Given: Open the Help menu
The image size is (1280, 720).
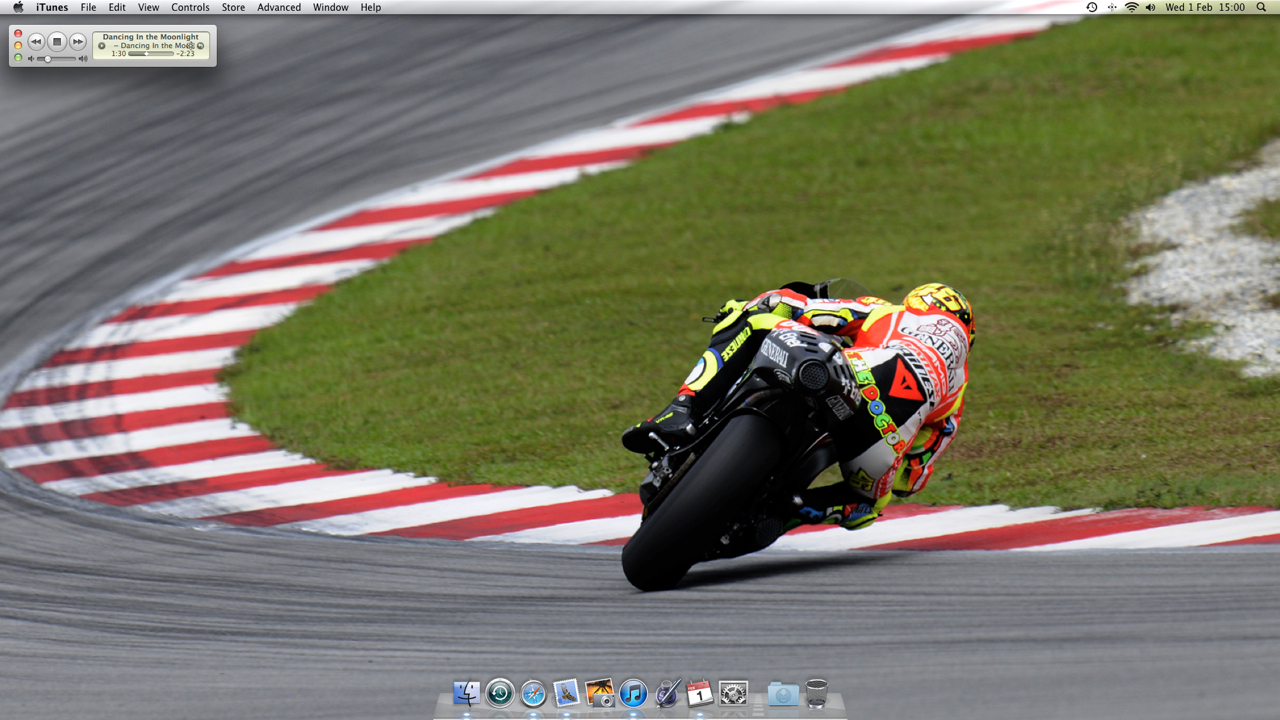Looking at the screenshot, I should coord(370,7).
